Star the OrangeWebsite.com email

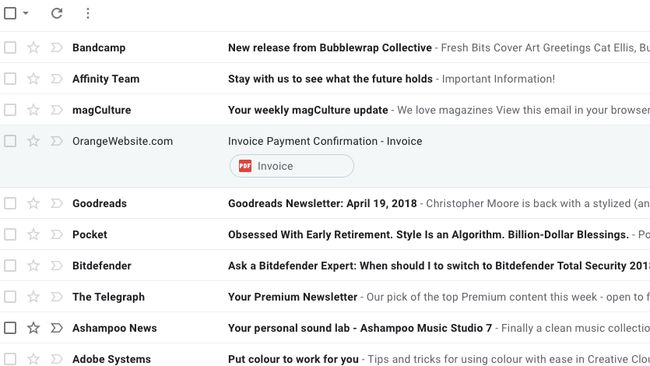[x=33, y=141]
